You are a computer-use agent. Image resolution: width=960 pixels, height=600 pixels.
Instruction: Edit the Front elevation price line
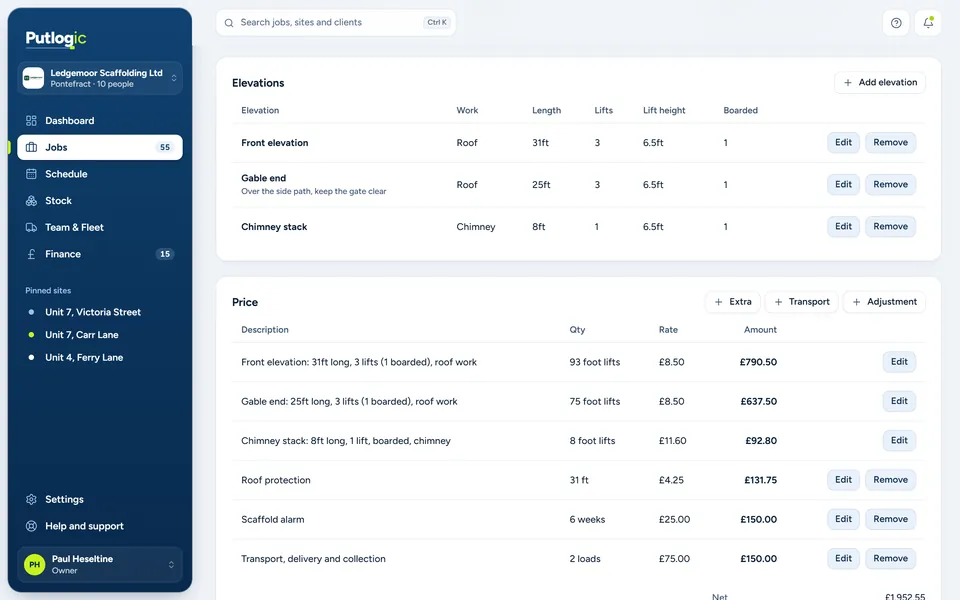899,362
